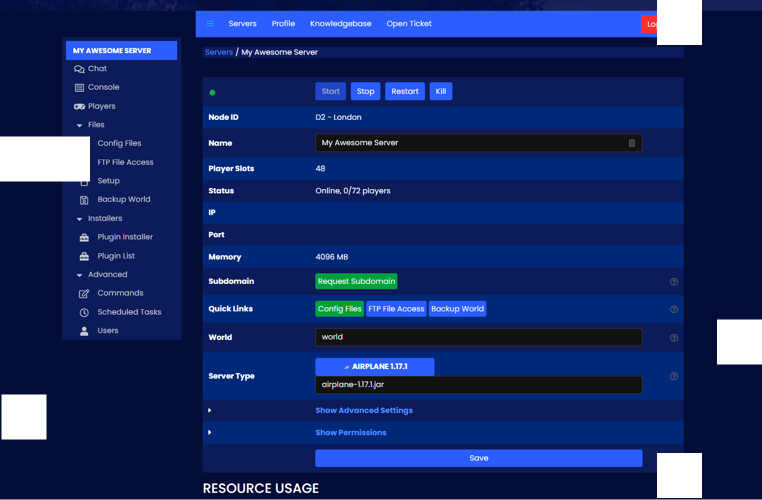Click the FTP File Access quick link button

coord(396,309)
